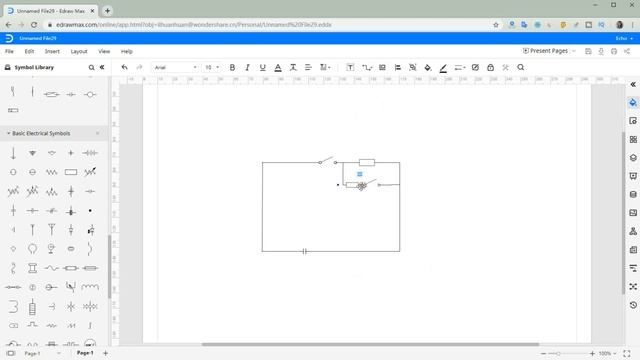Select the fuse symbol

click(x=71, y=268)
